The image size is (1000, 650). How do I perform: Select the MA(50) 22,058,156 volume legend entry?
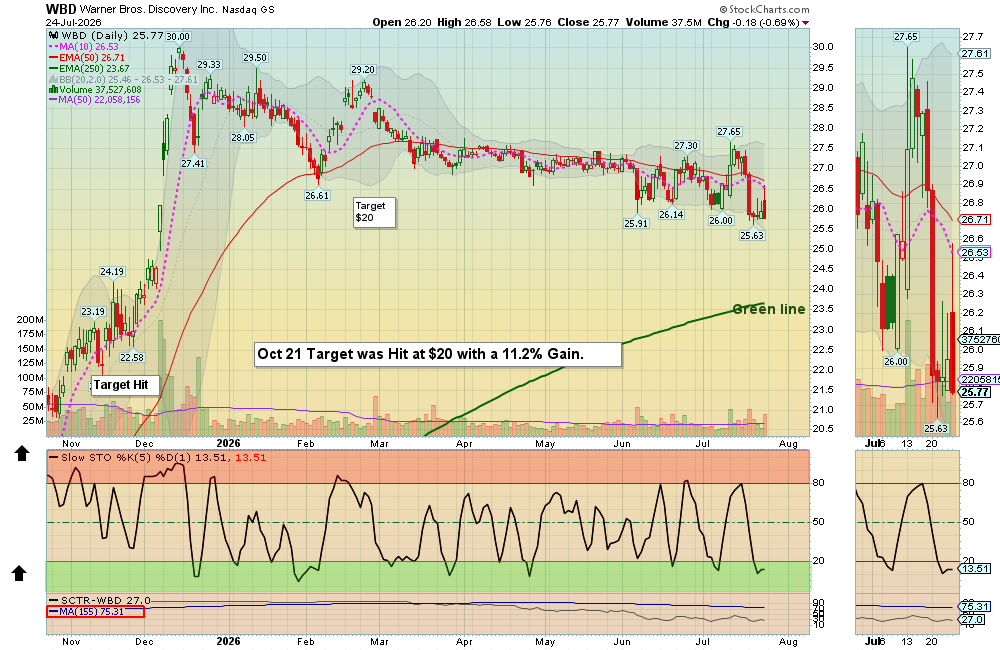click(x=94, y=100)
